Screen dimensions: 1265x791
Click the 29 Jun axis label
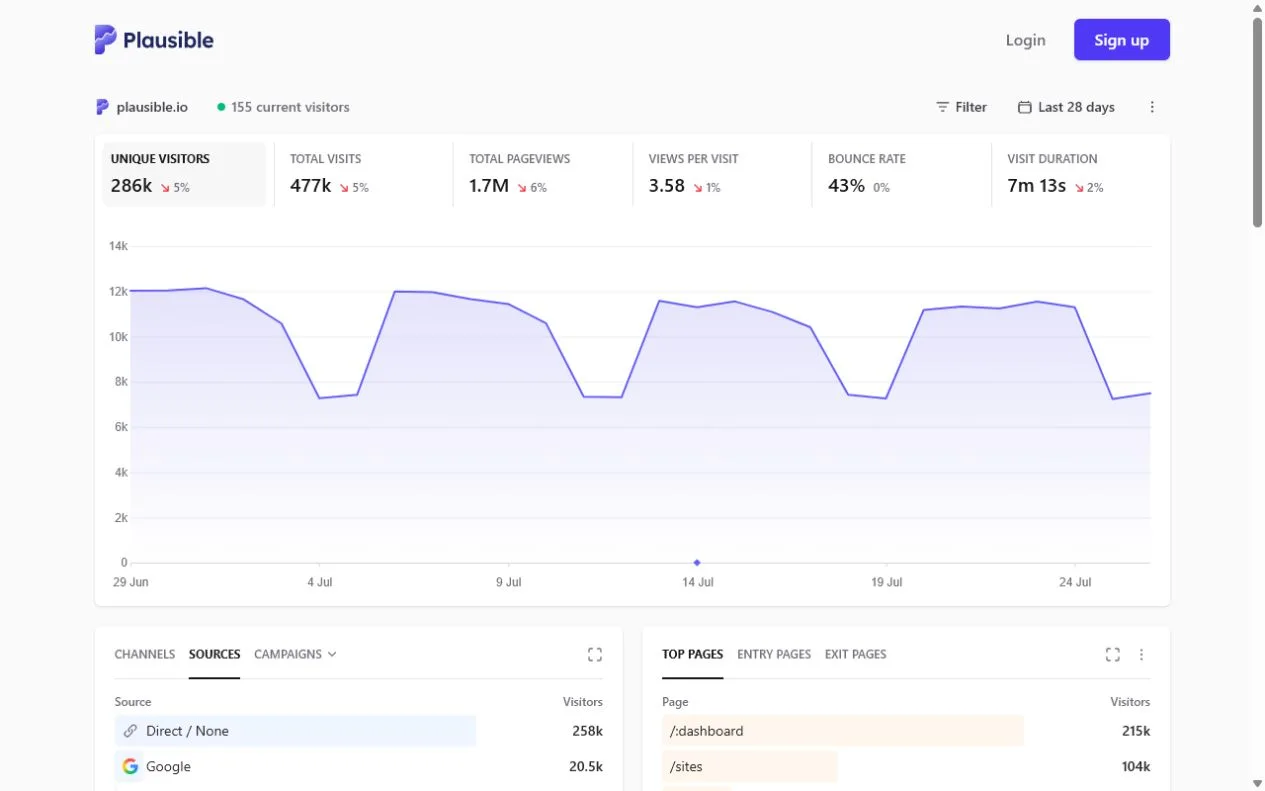coord(131,582)
